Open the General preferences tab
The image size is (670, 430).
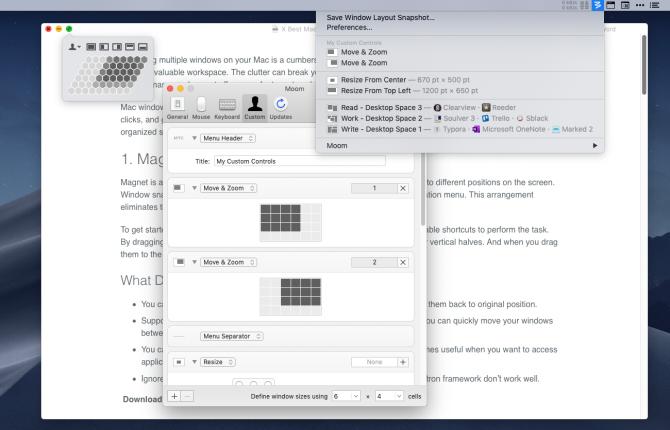tap(177, 107)
